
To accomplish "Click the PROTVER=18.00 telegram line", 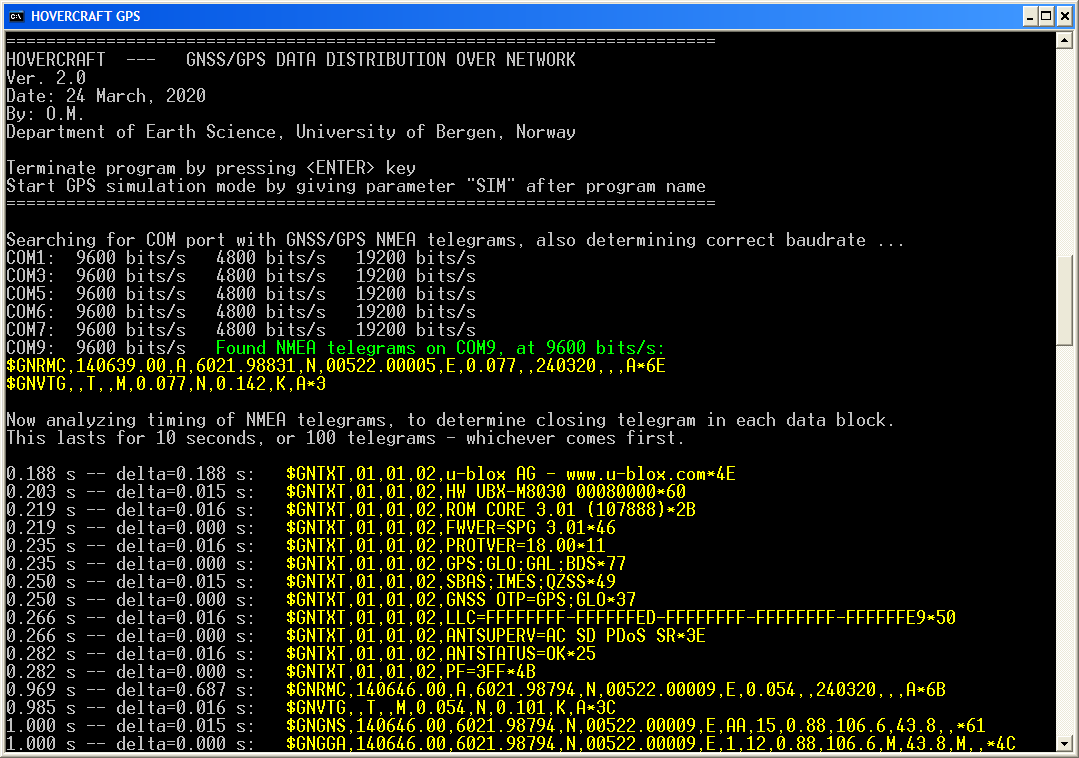I will tap(445, 546).
